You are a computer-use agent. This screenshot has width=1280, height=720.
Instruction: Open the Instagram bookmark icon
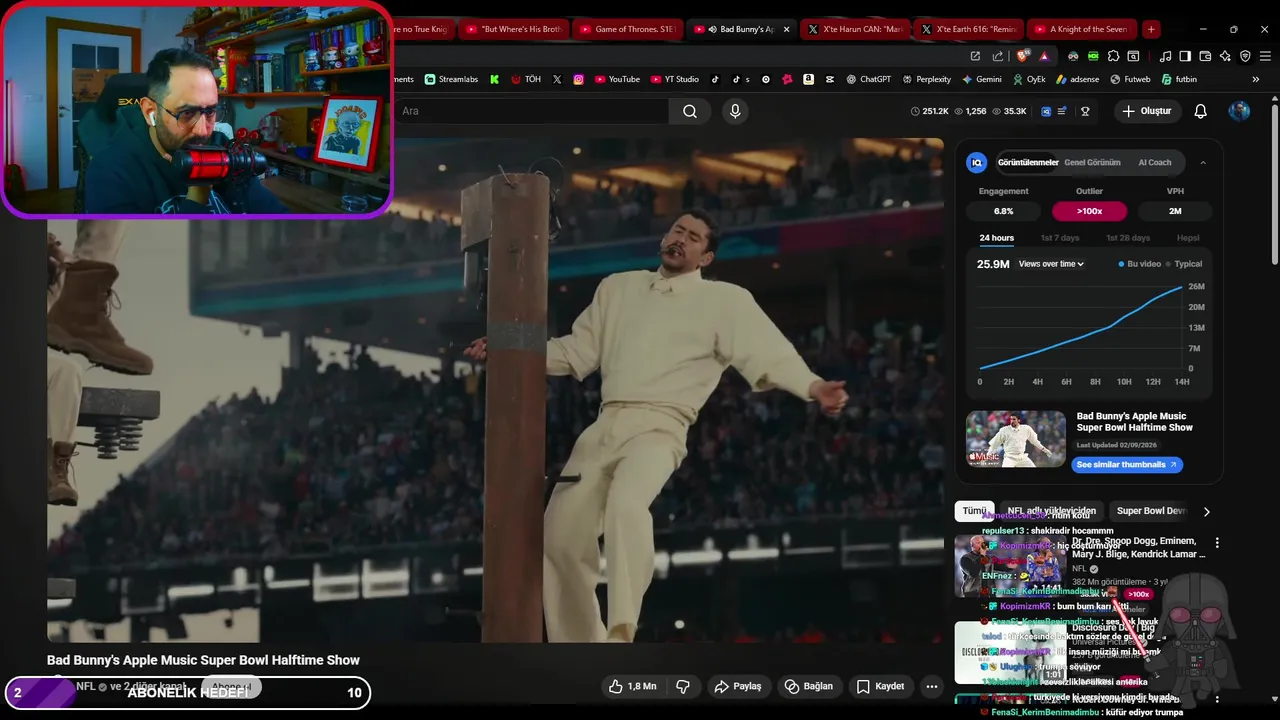click(x=578, y=79)
